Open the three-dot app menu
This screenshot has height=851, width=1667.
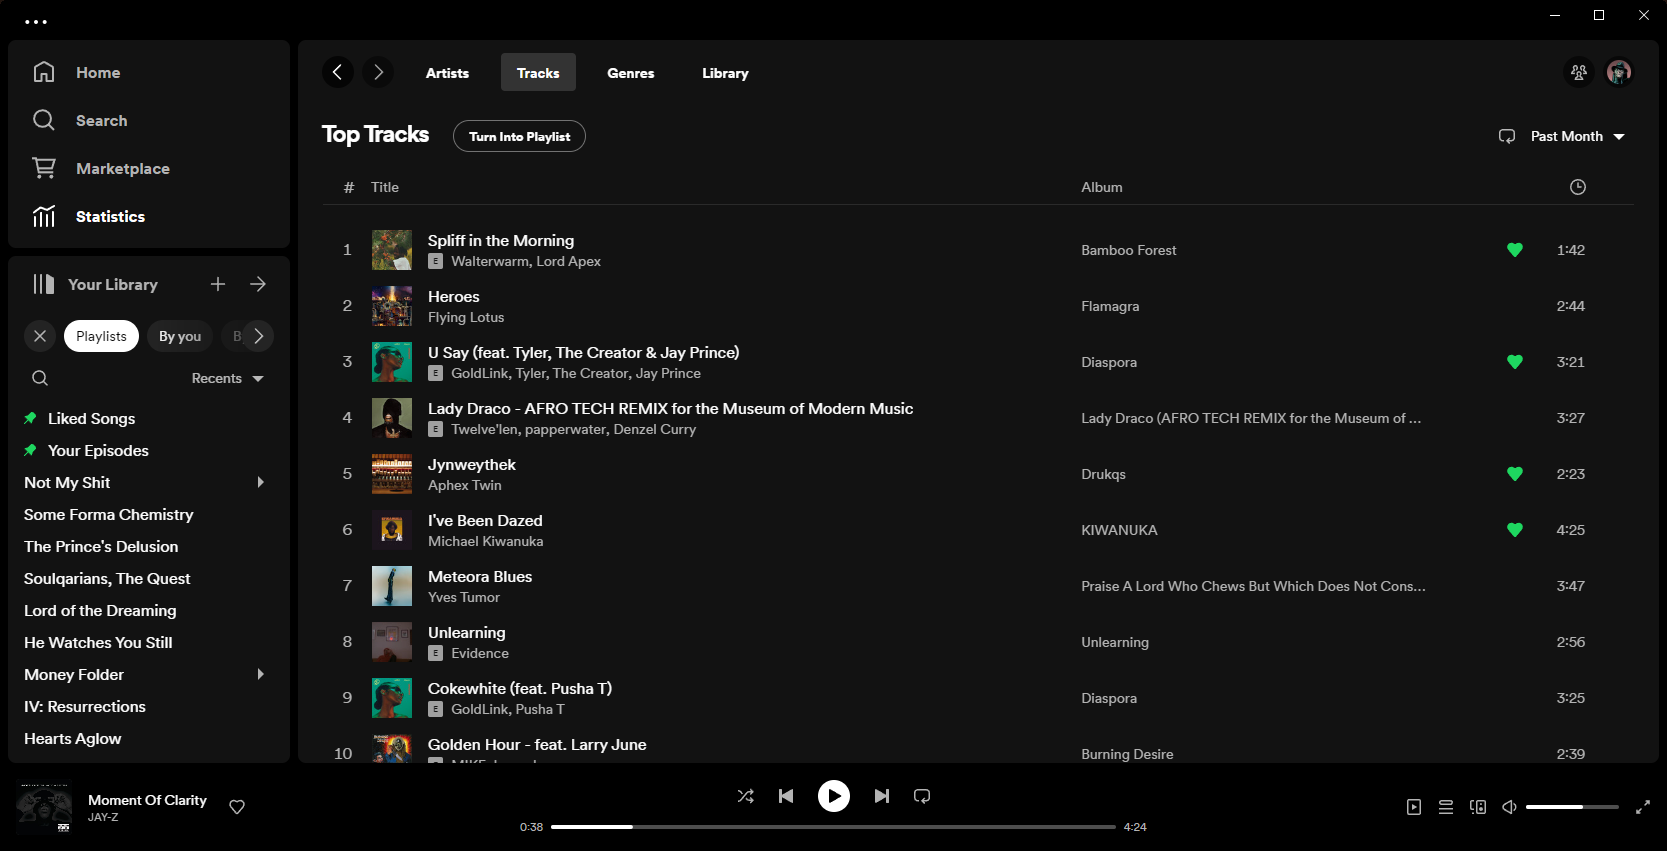point(36,21)
